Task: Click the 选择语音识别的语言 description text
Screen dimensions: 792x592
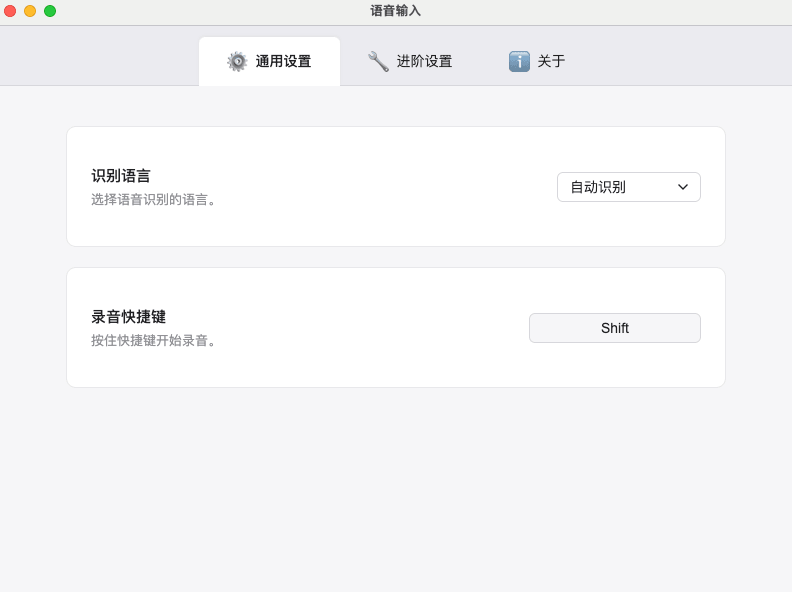Action: pos(155,200)
